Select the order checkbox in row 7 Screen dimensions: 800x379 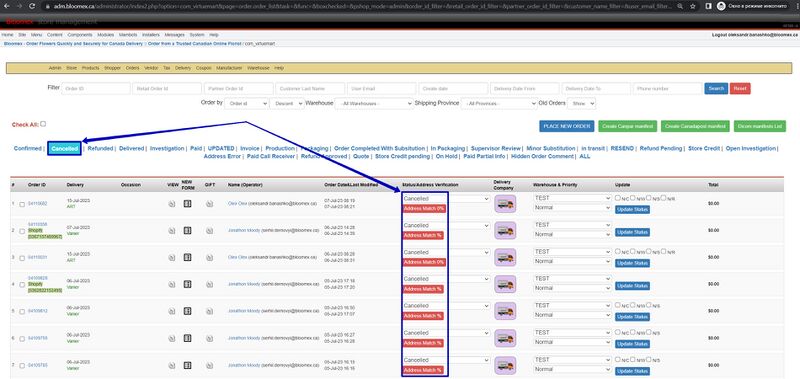pos(22,366)
